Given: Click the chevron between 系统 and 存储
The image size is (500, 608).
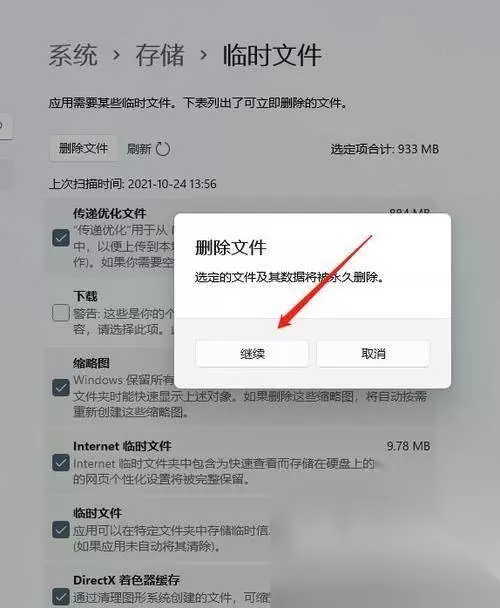Looking at the screenshot, I should point(116,55).
